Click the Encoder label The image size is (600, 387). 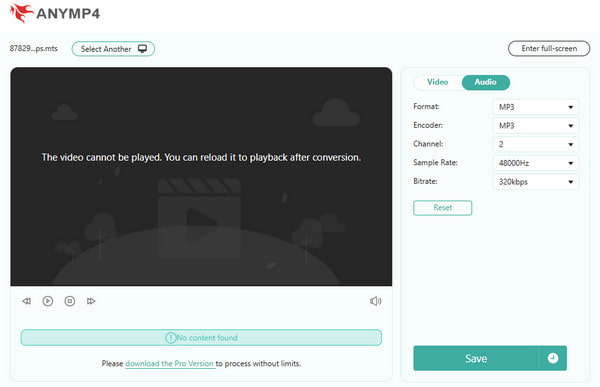tap(428, 125)
